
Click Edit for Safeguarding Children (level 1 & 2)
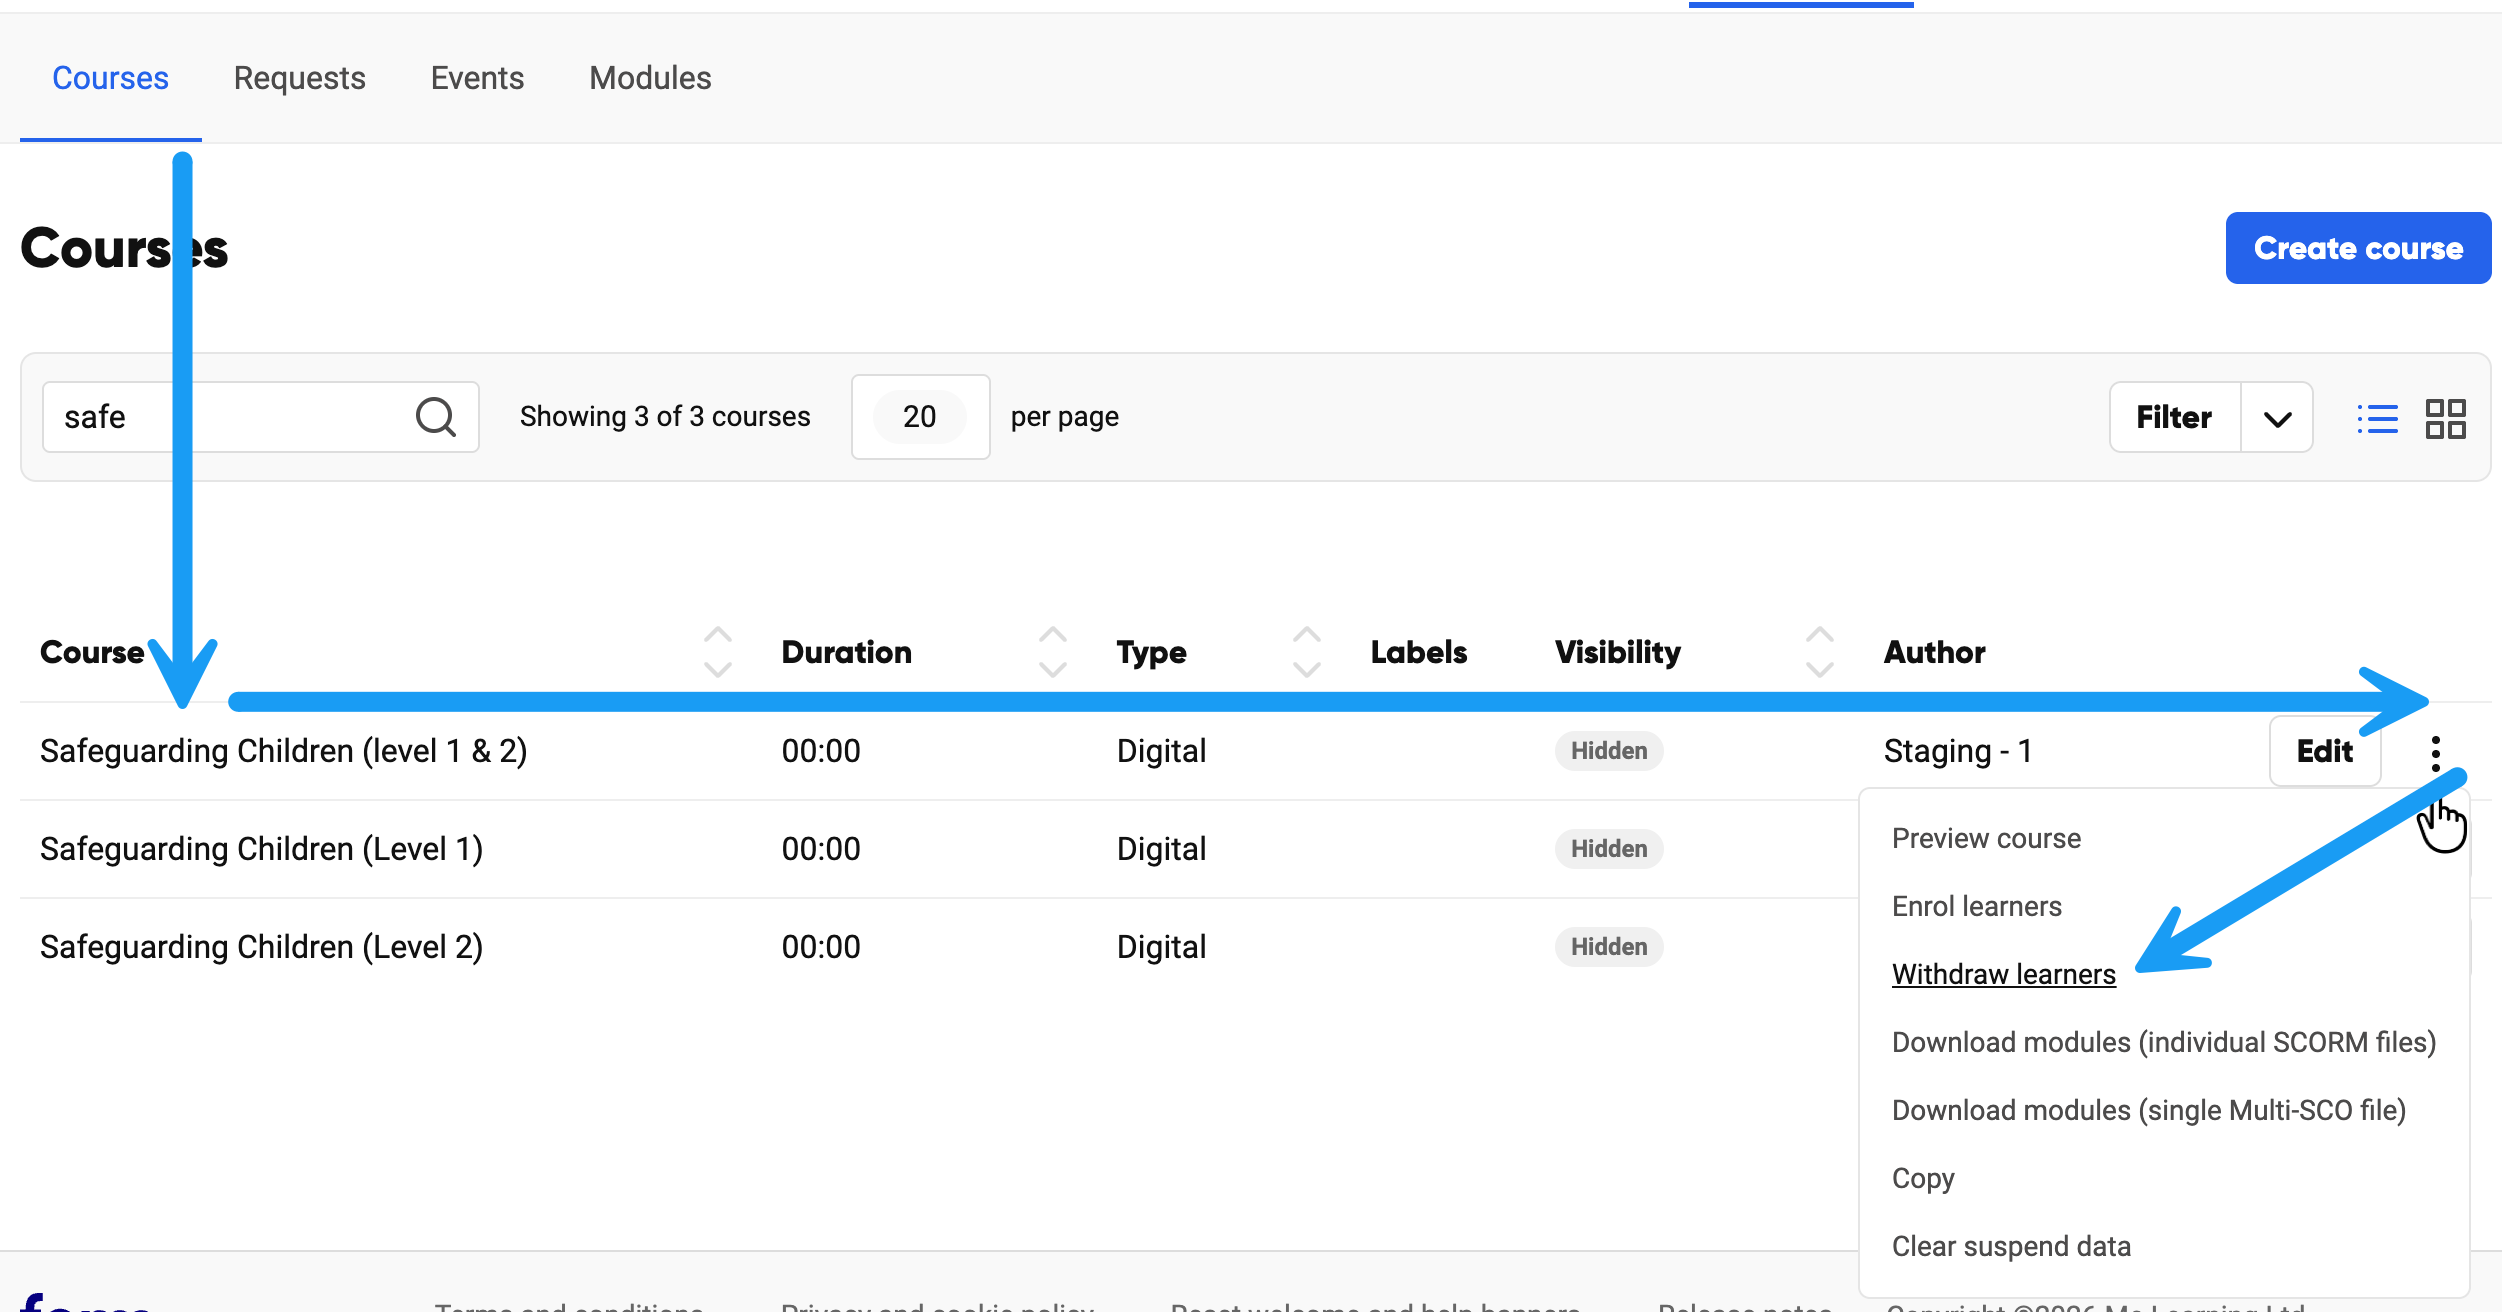(2325, 751)
